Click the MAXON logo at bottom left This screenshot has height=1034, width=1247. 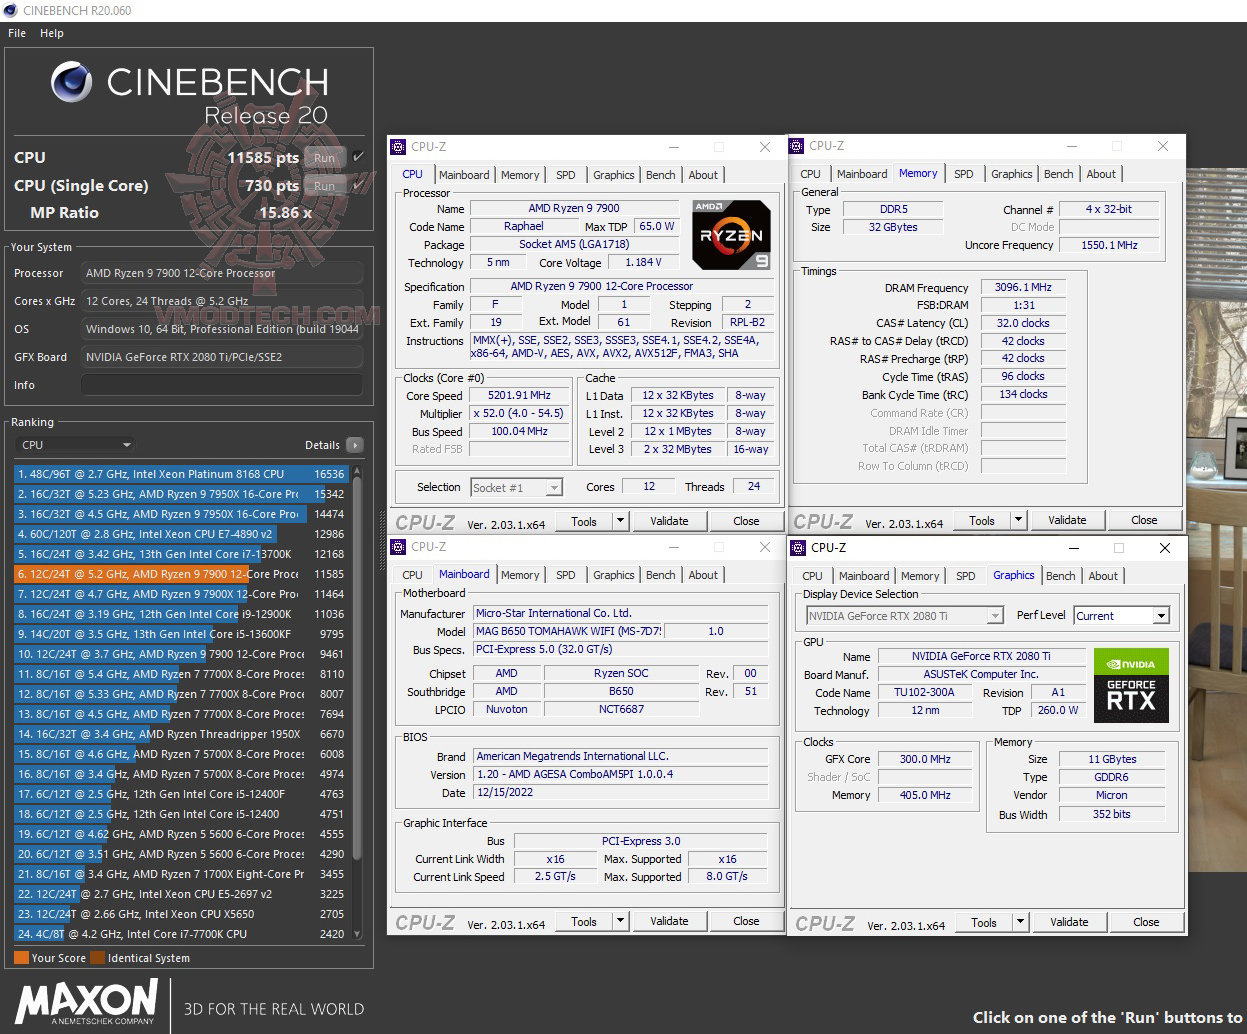pyautogui.click(x=86, y=1002)
